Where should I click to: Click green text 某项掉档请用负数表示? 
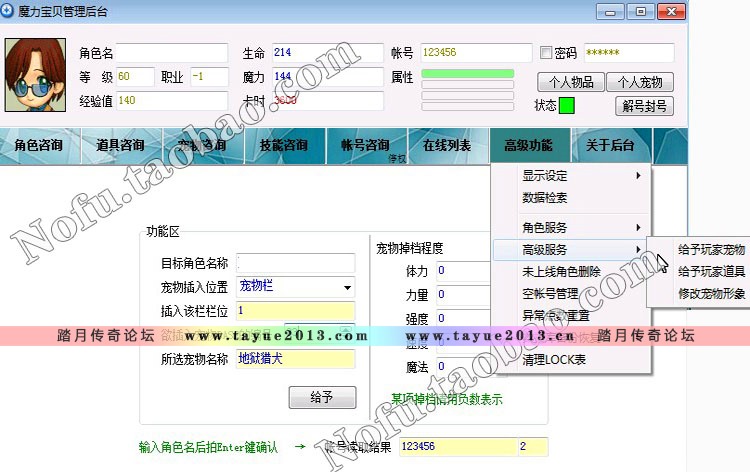click(x=447, y=399)
